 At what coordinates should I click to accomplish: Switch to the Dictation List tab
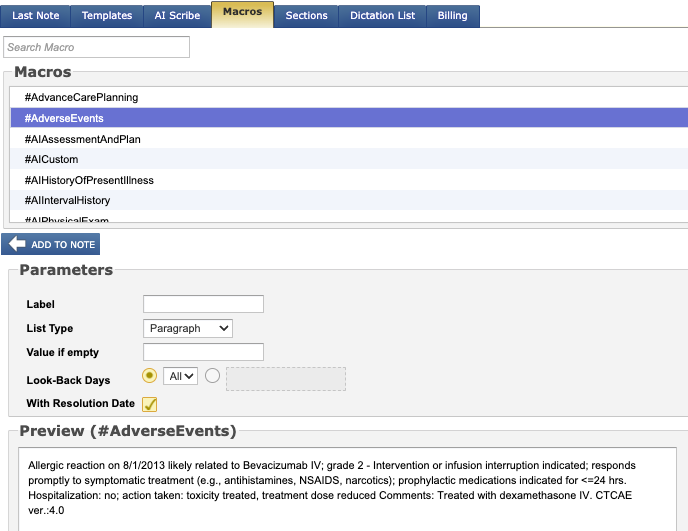click(383, 16)
